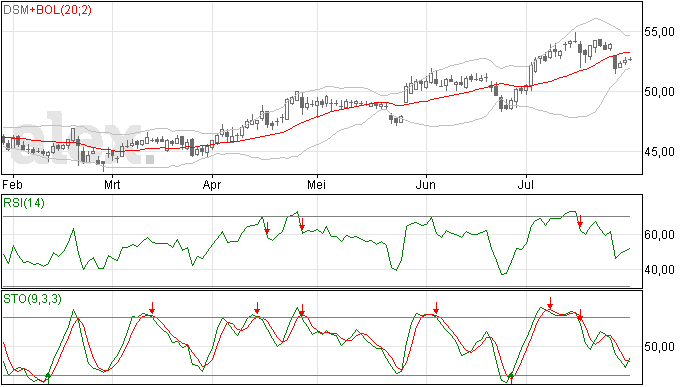
Task: Click the stochastic sell arrow in early June
Action: click(436, 308)
